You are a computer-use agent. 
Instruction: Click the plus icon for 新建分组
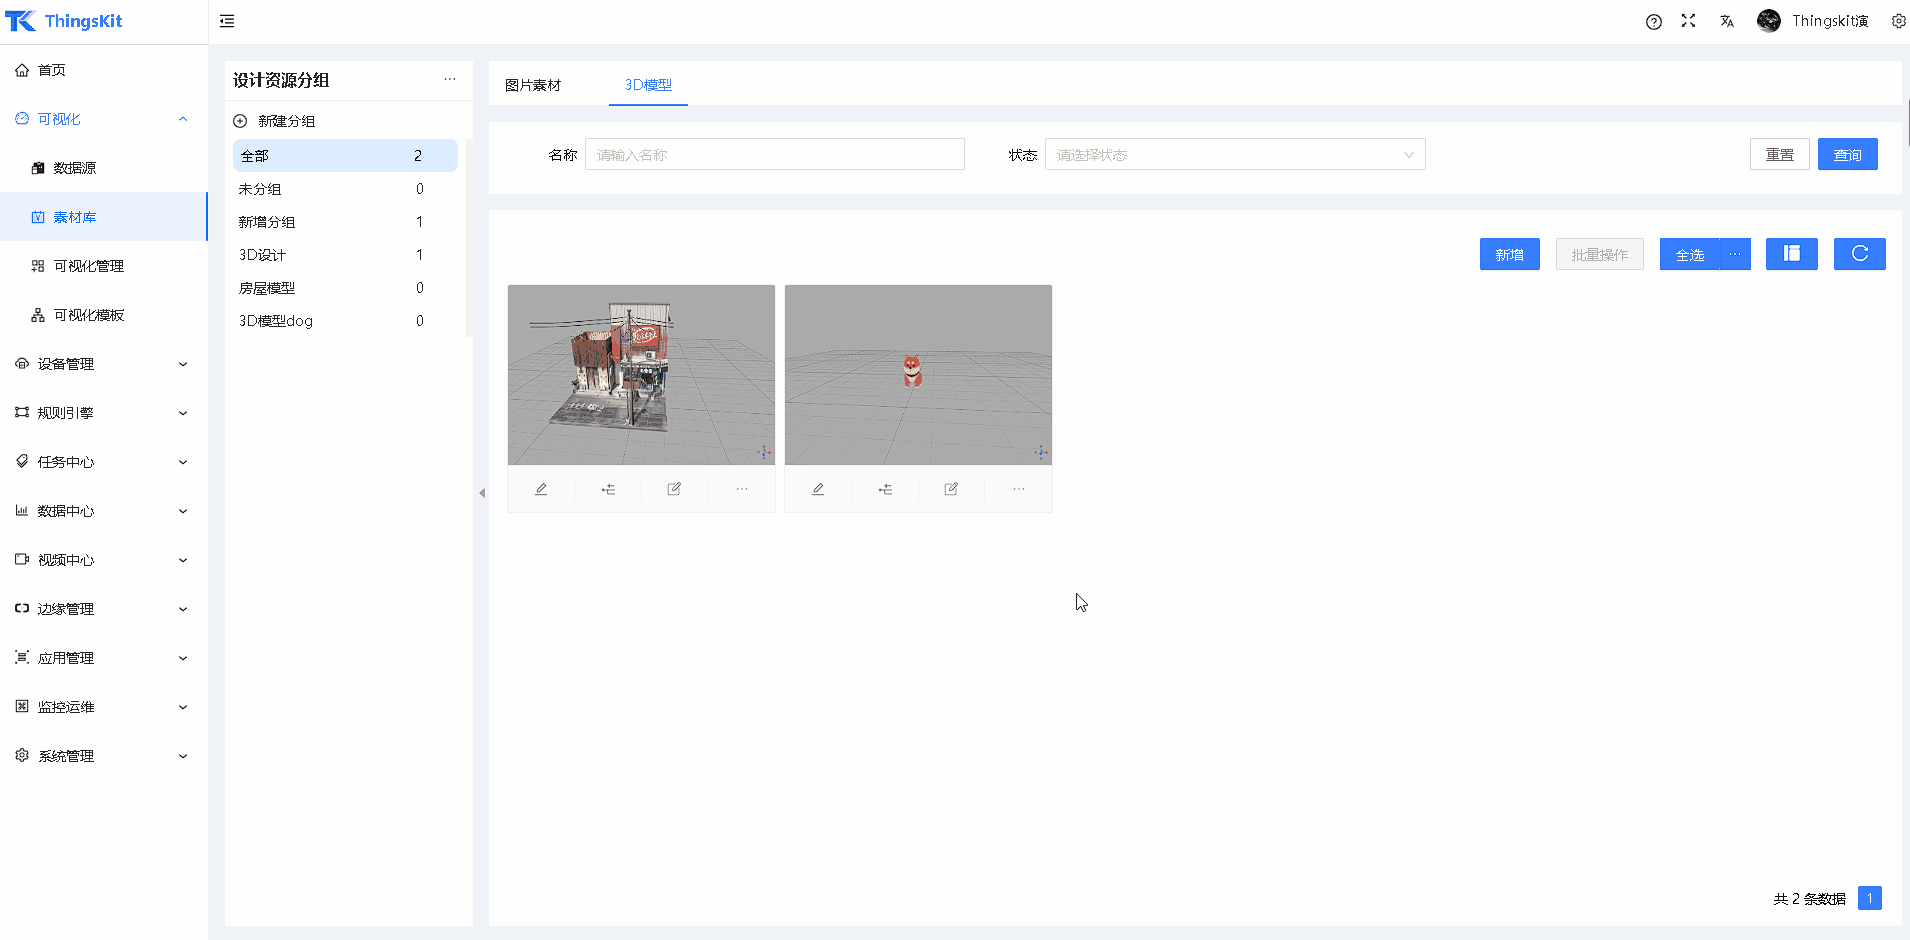click(240, 121)
